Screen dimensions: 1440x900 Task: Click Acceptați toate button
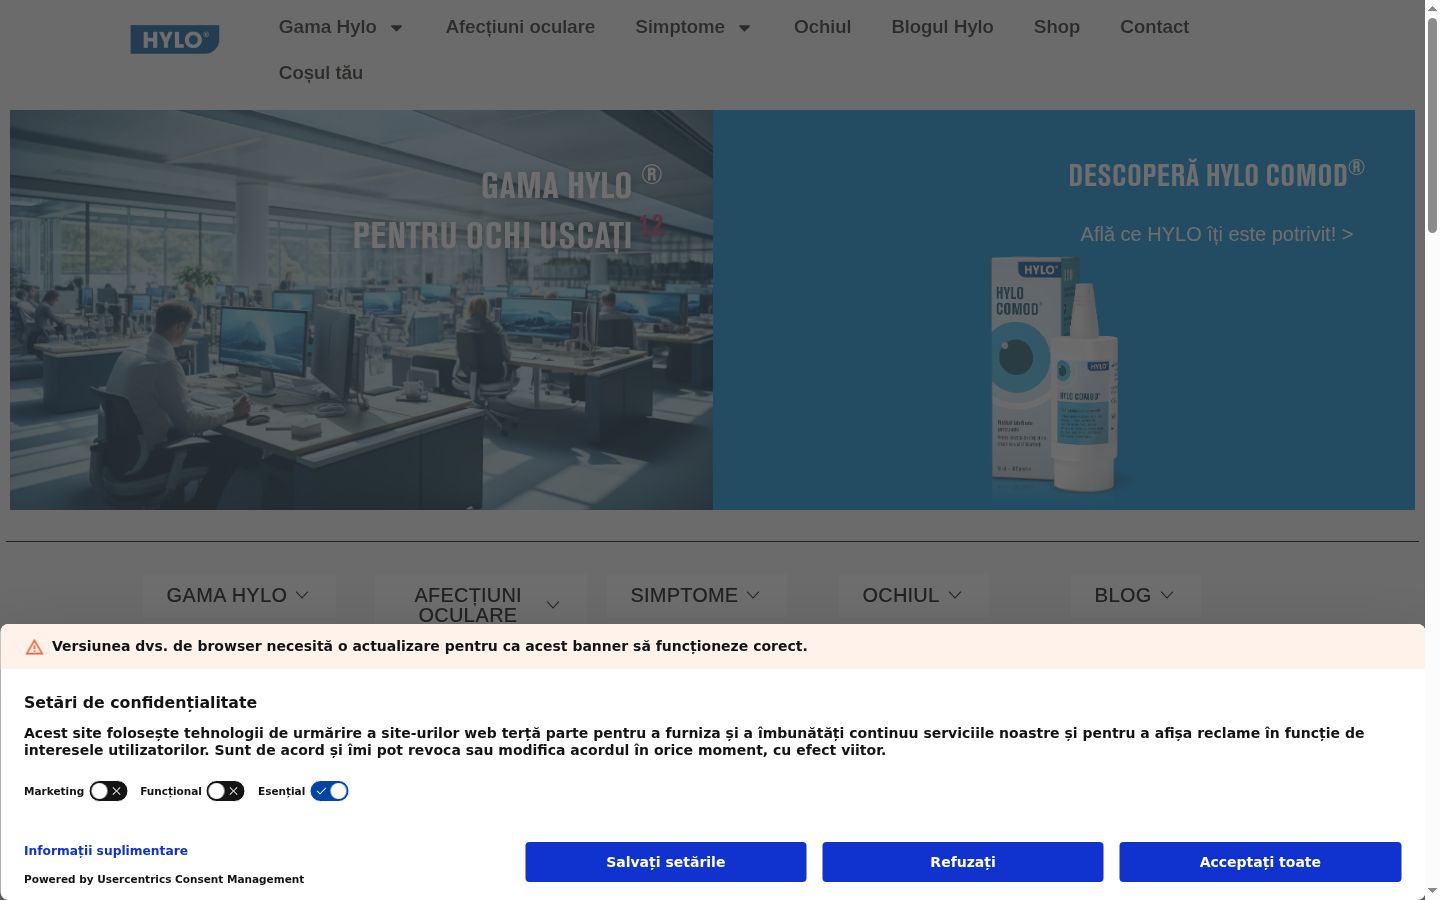tap(1260, 862)
